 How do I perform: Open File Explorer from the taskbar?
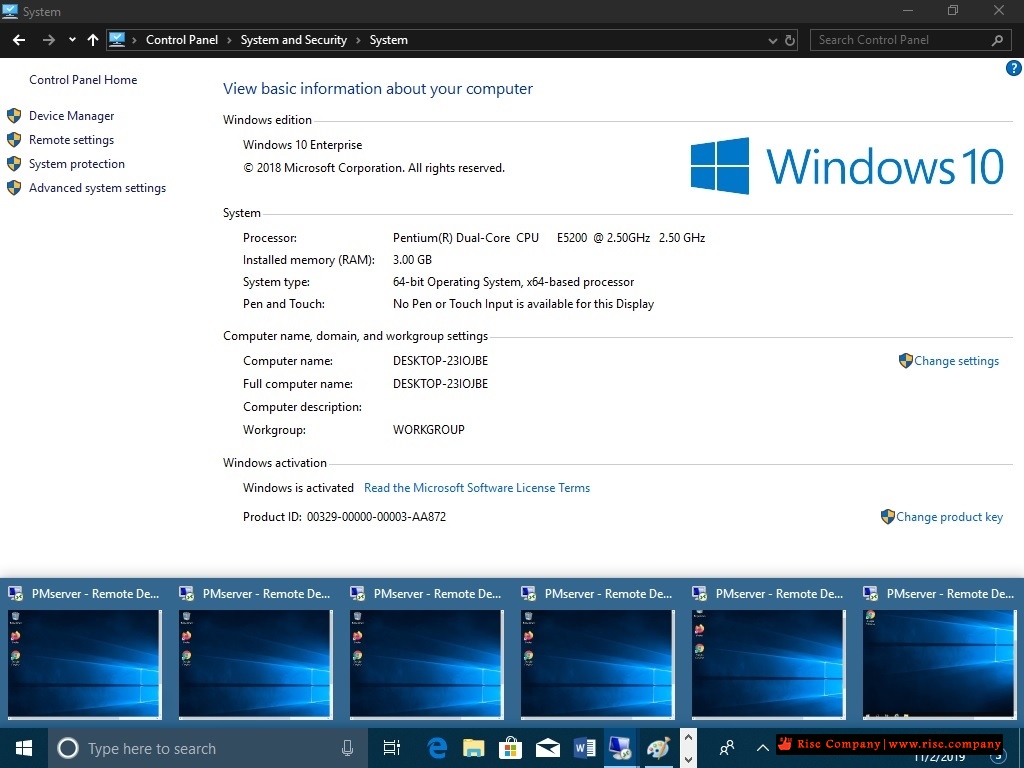pos(473,748)
